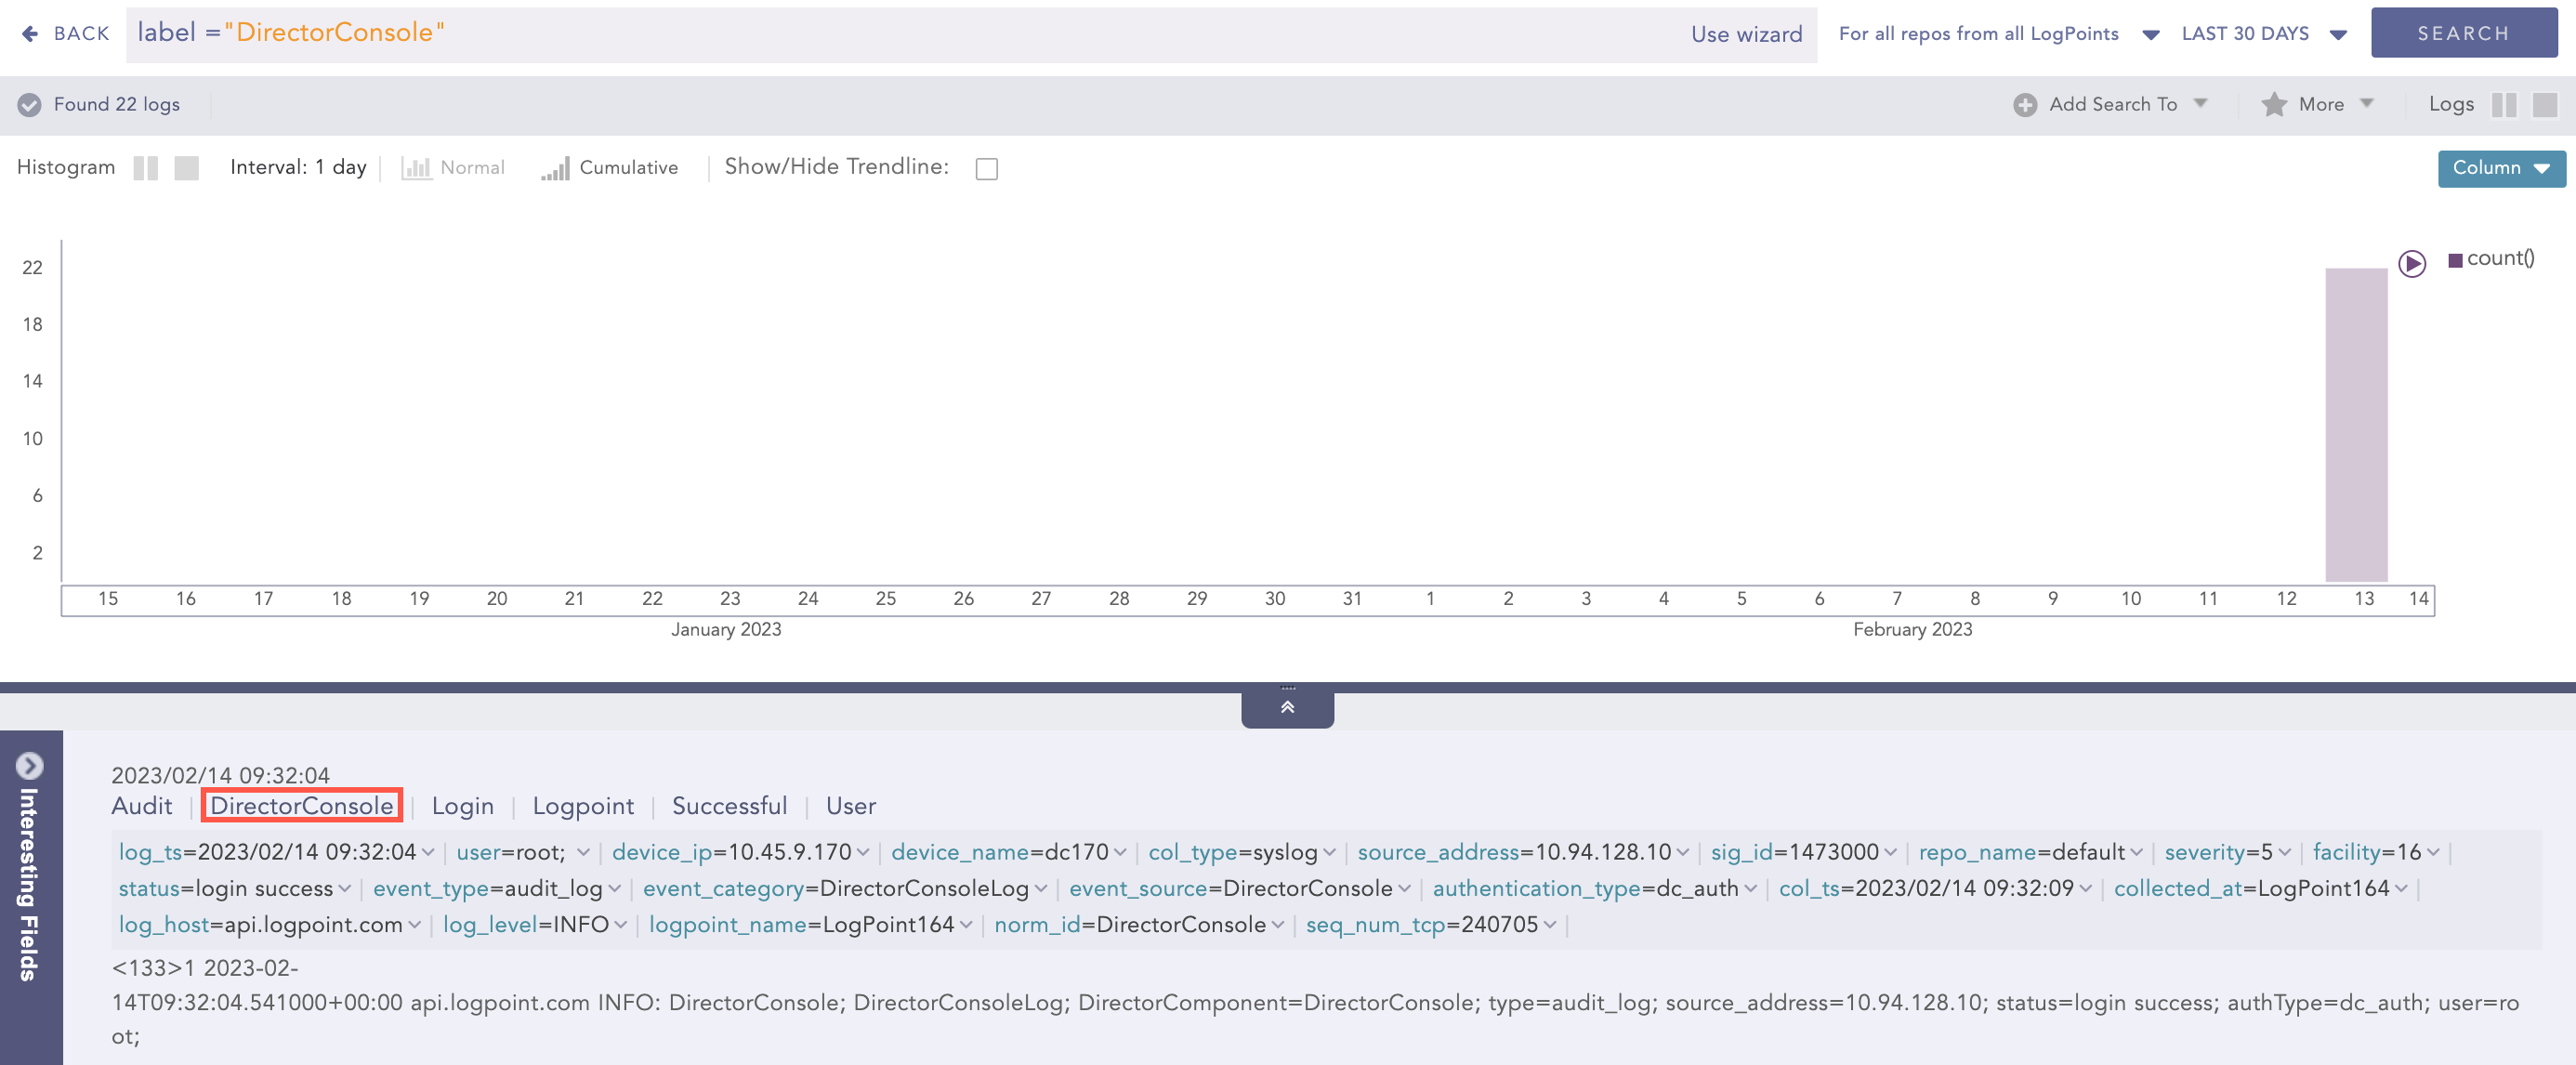Click the plus icon next to Add Search To
The width and height of the screenshot is (2576, 1065).
tap(2025, 104)
